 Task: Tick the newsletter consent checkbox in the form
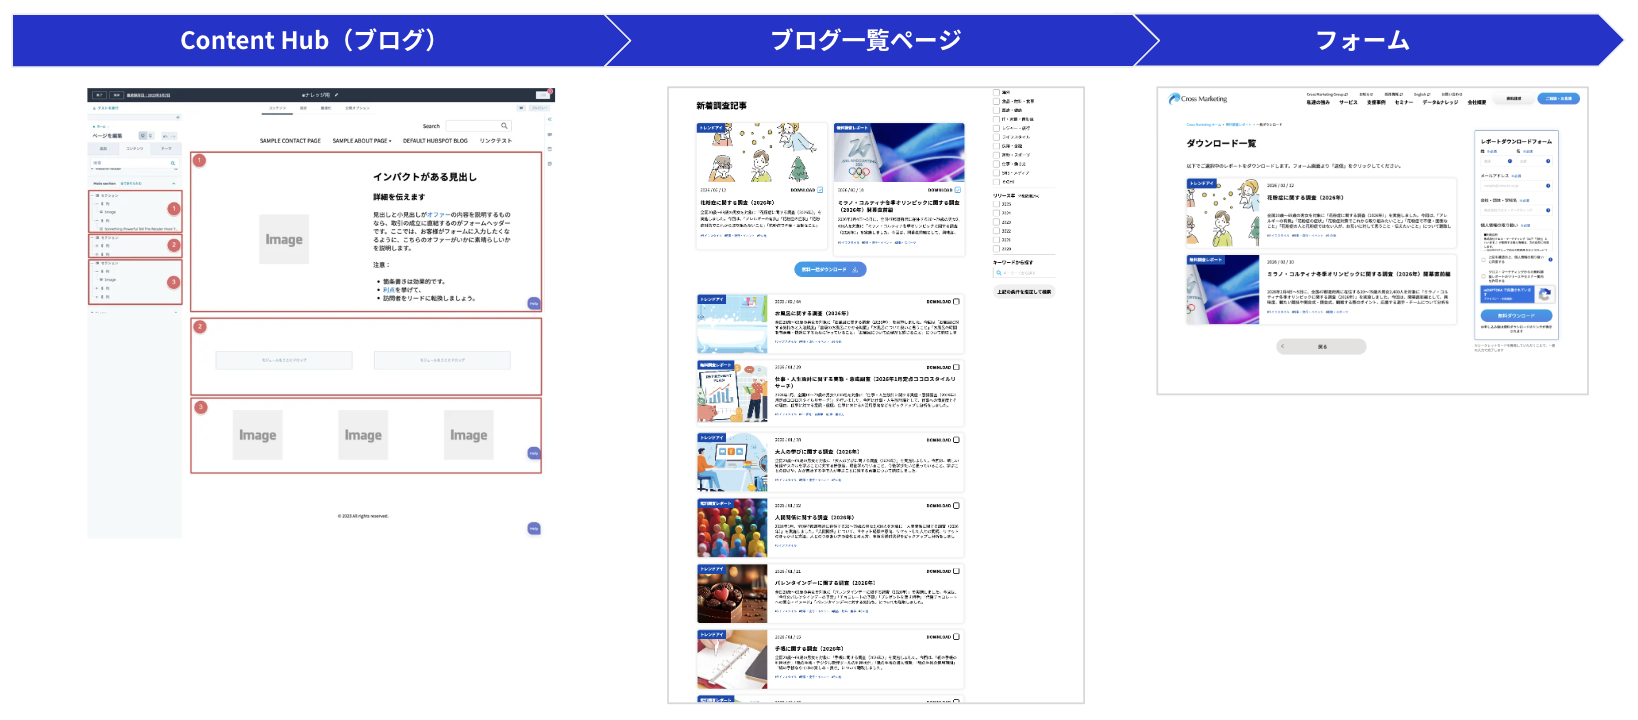[1483, 275]
